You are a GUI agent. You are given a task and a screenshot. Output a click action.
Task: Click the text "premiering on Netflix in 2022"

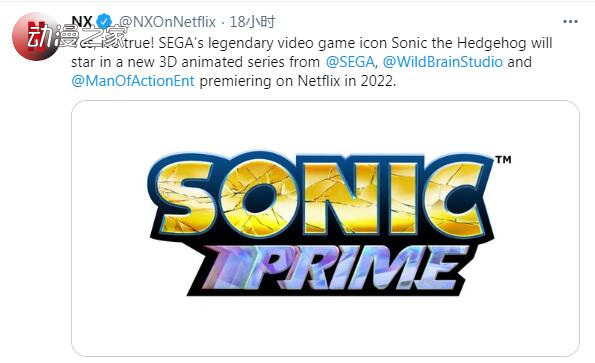pyautogui.click(x=296, y=81)
